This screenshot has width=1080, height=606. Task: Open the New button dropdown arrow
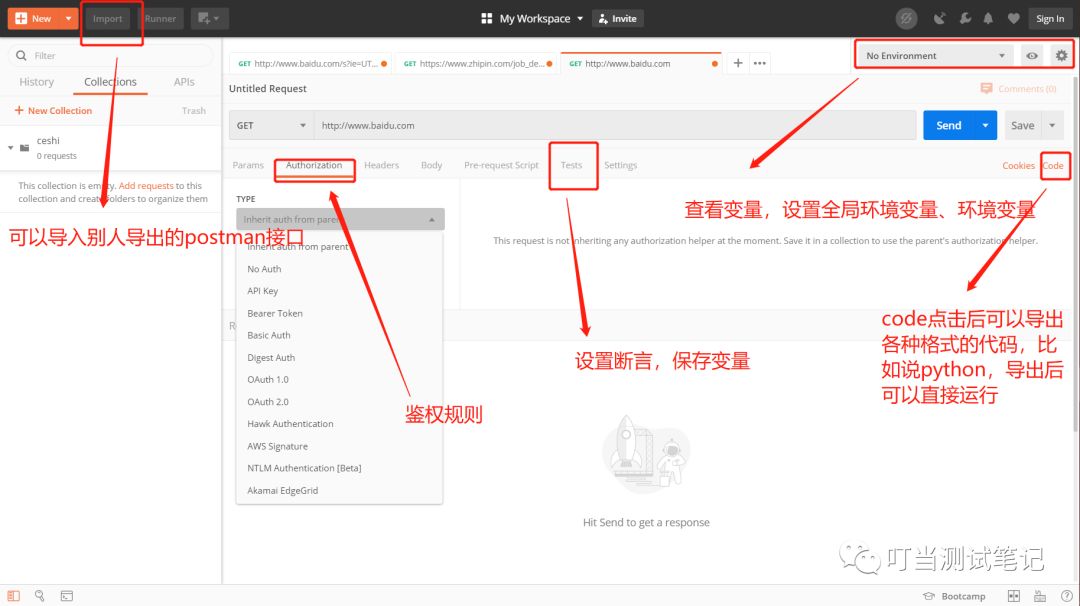click(x=68, y=19)
